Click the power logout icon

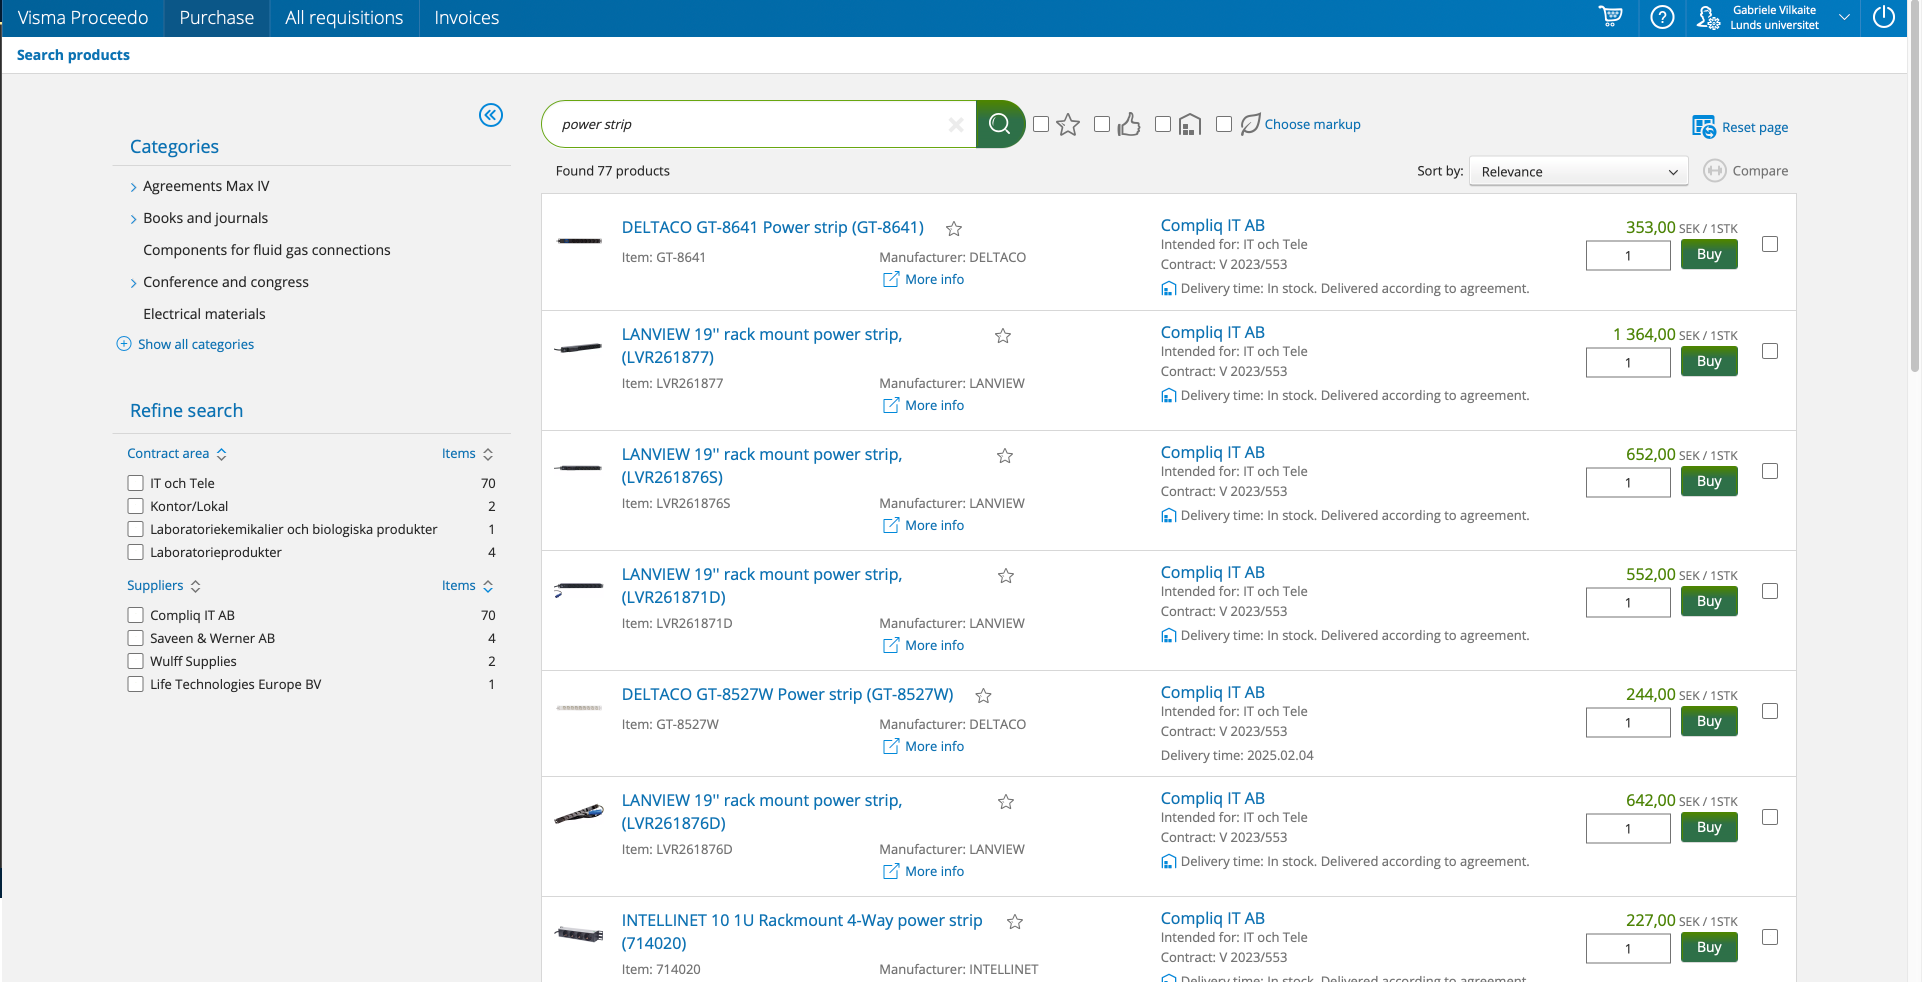coord(1883,17)
